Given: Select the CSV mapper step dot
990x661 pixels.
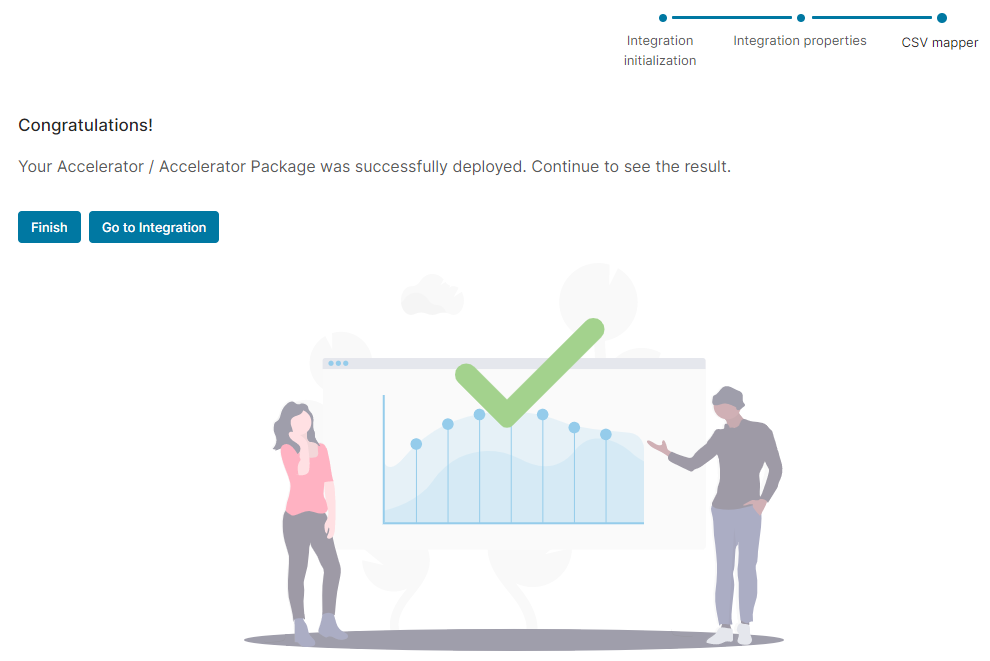Looking at the screenshot, I should (941, 18).
